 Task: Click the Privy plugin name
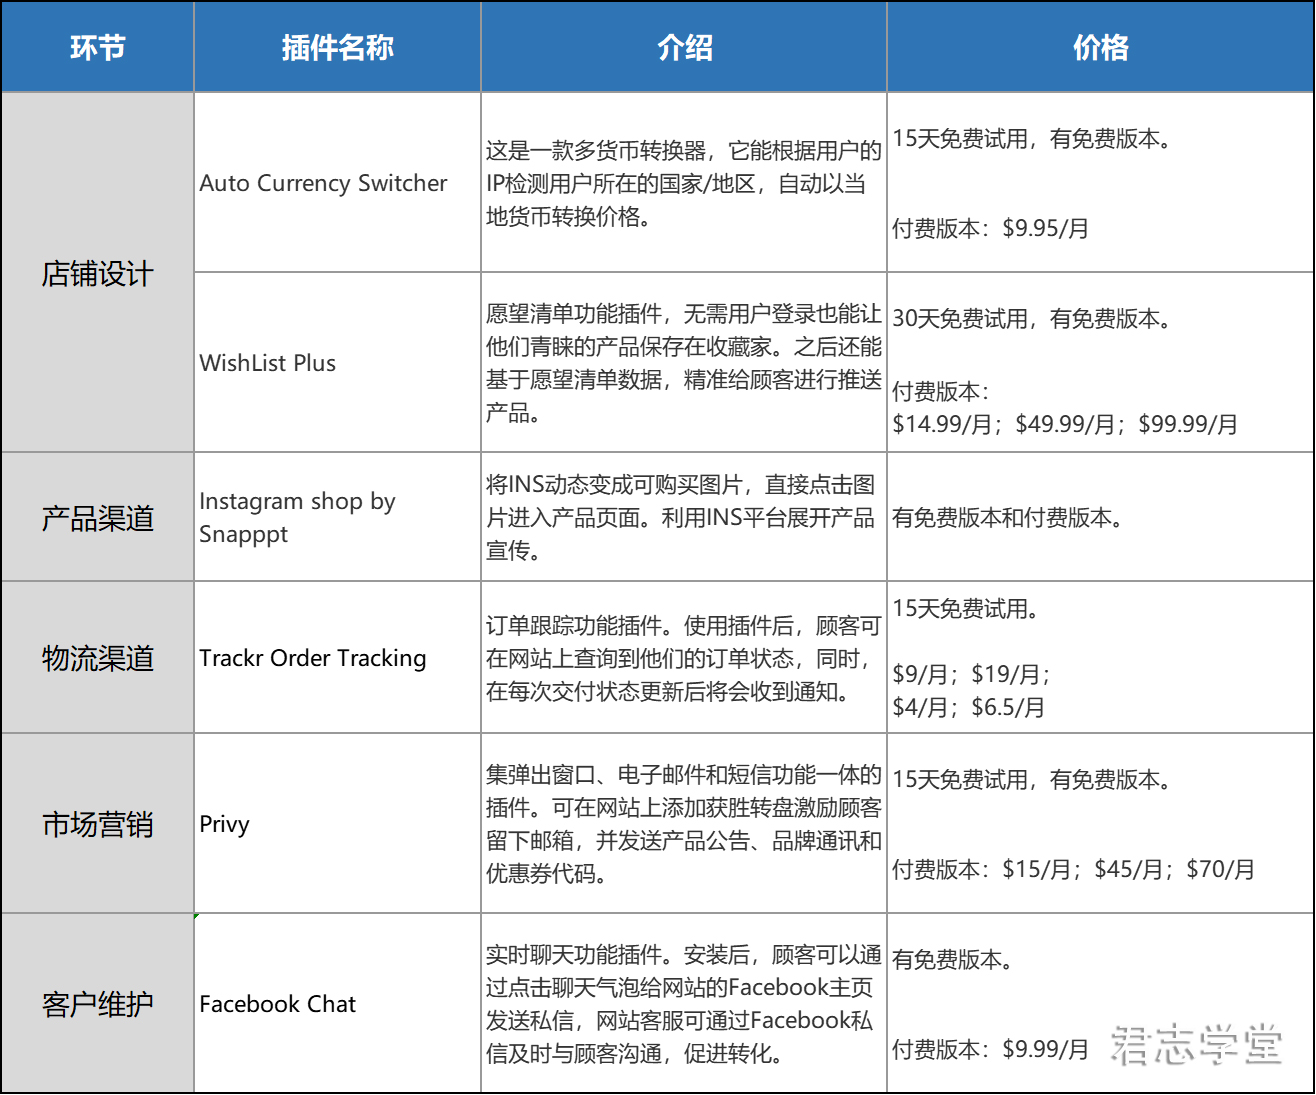pyautogui.click(x=224, y=824)
